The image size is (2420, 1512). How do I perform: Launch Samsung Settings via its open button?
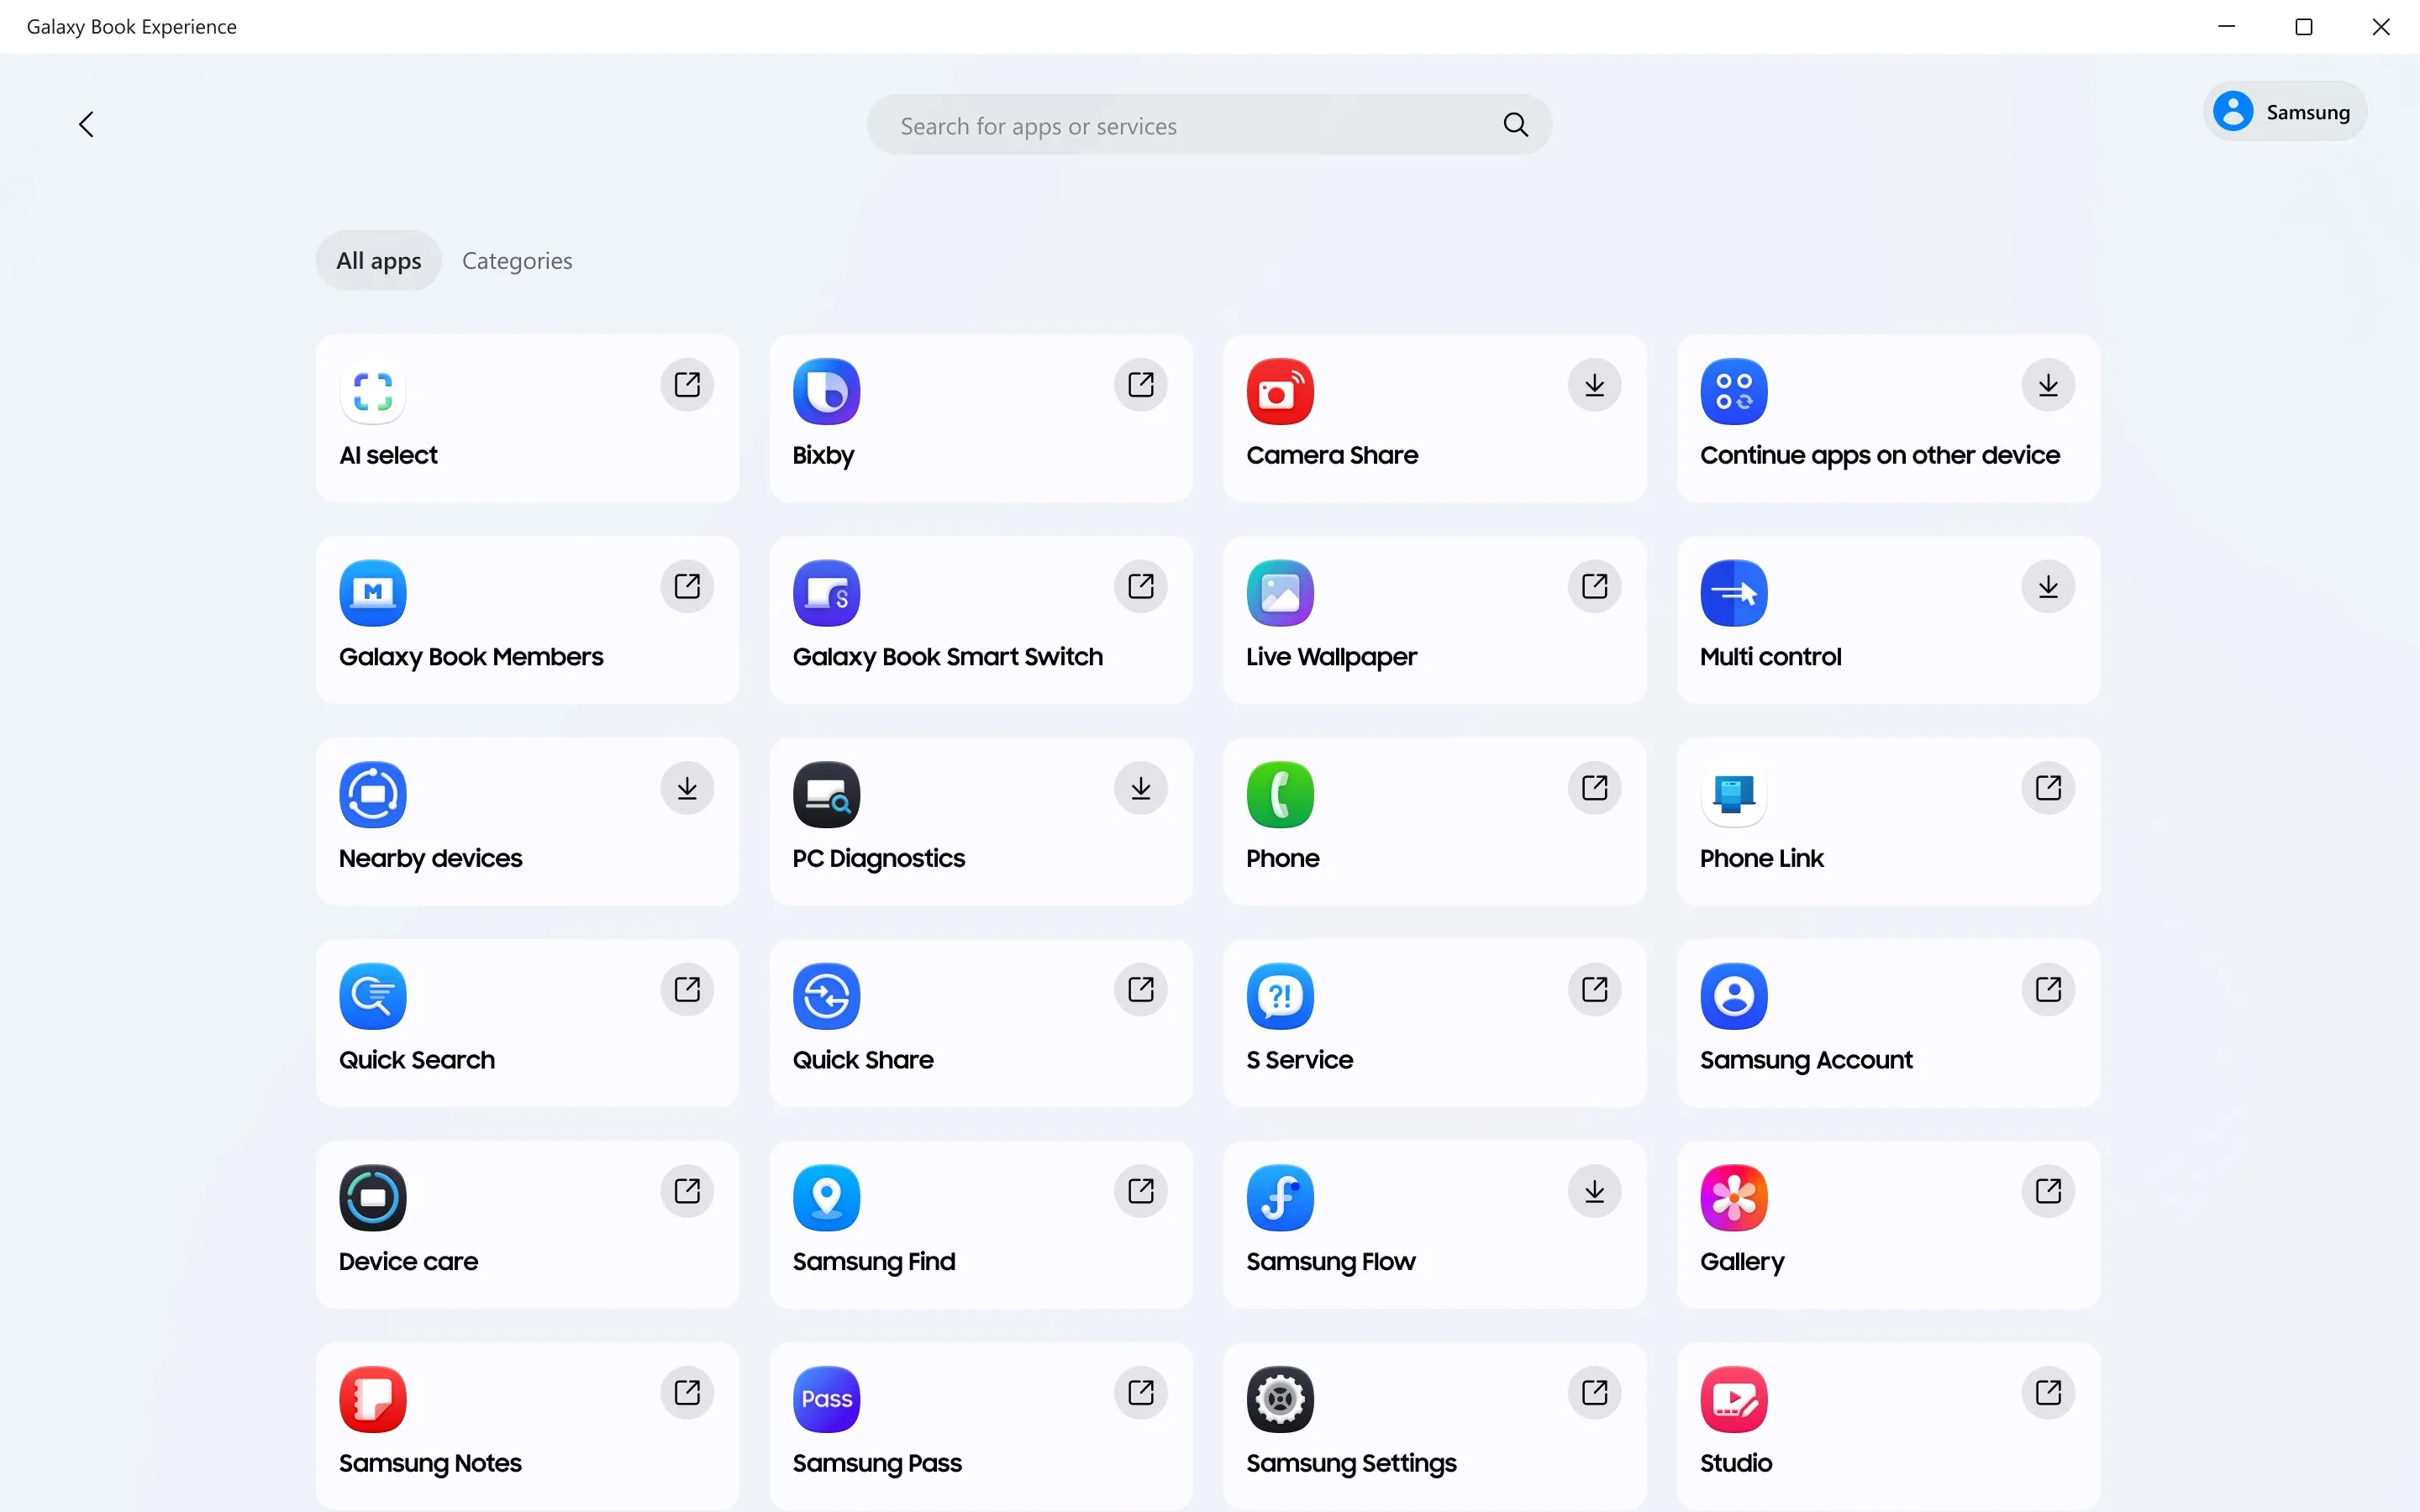click(1595, 1392)
